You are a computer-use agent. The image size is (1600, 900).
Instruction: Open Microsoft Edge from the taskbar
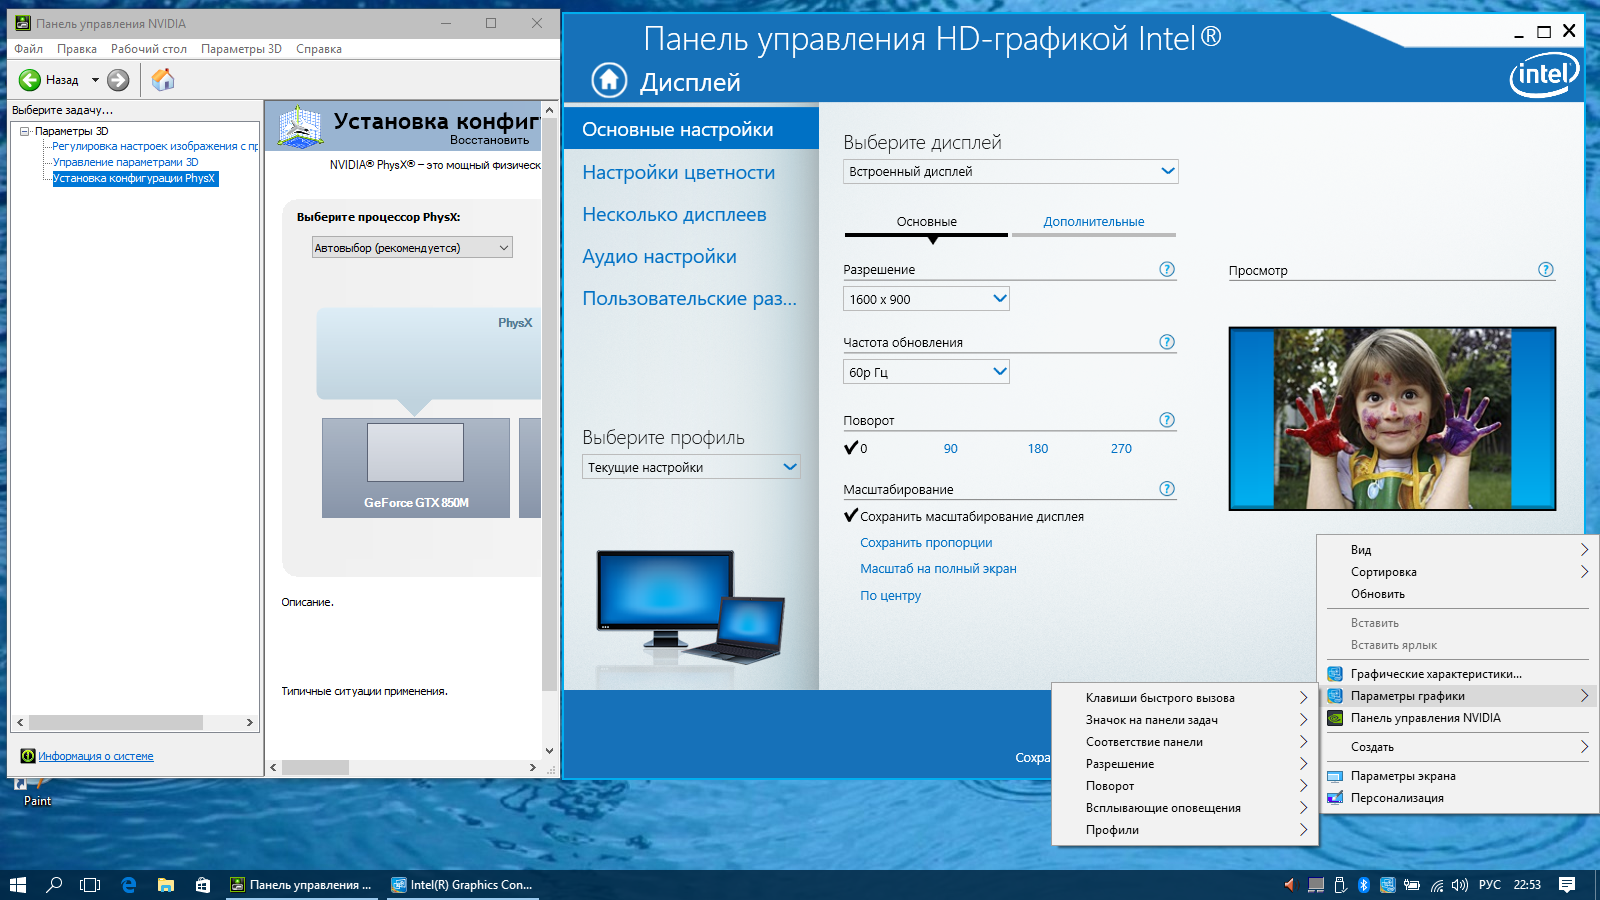pyautogui.click(x=128, y=885)
